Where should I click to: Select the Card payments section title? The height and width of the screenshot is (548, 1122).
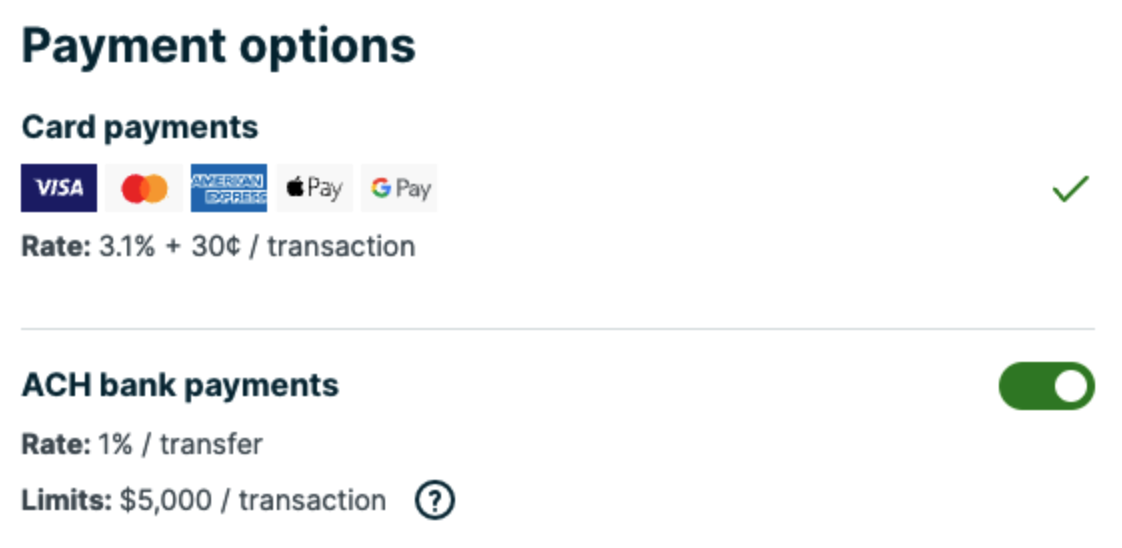coord(140,128)
